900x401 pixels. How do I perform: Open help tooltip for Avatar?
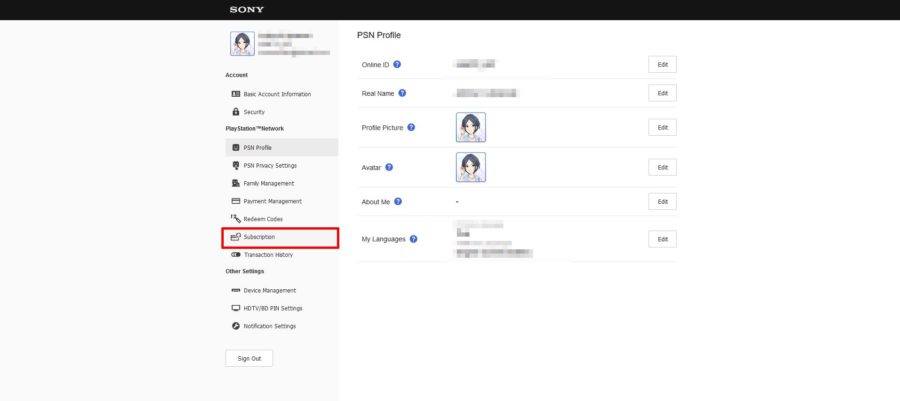tap(389, 168)
